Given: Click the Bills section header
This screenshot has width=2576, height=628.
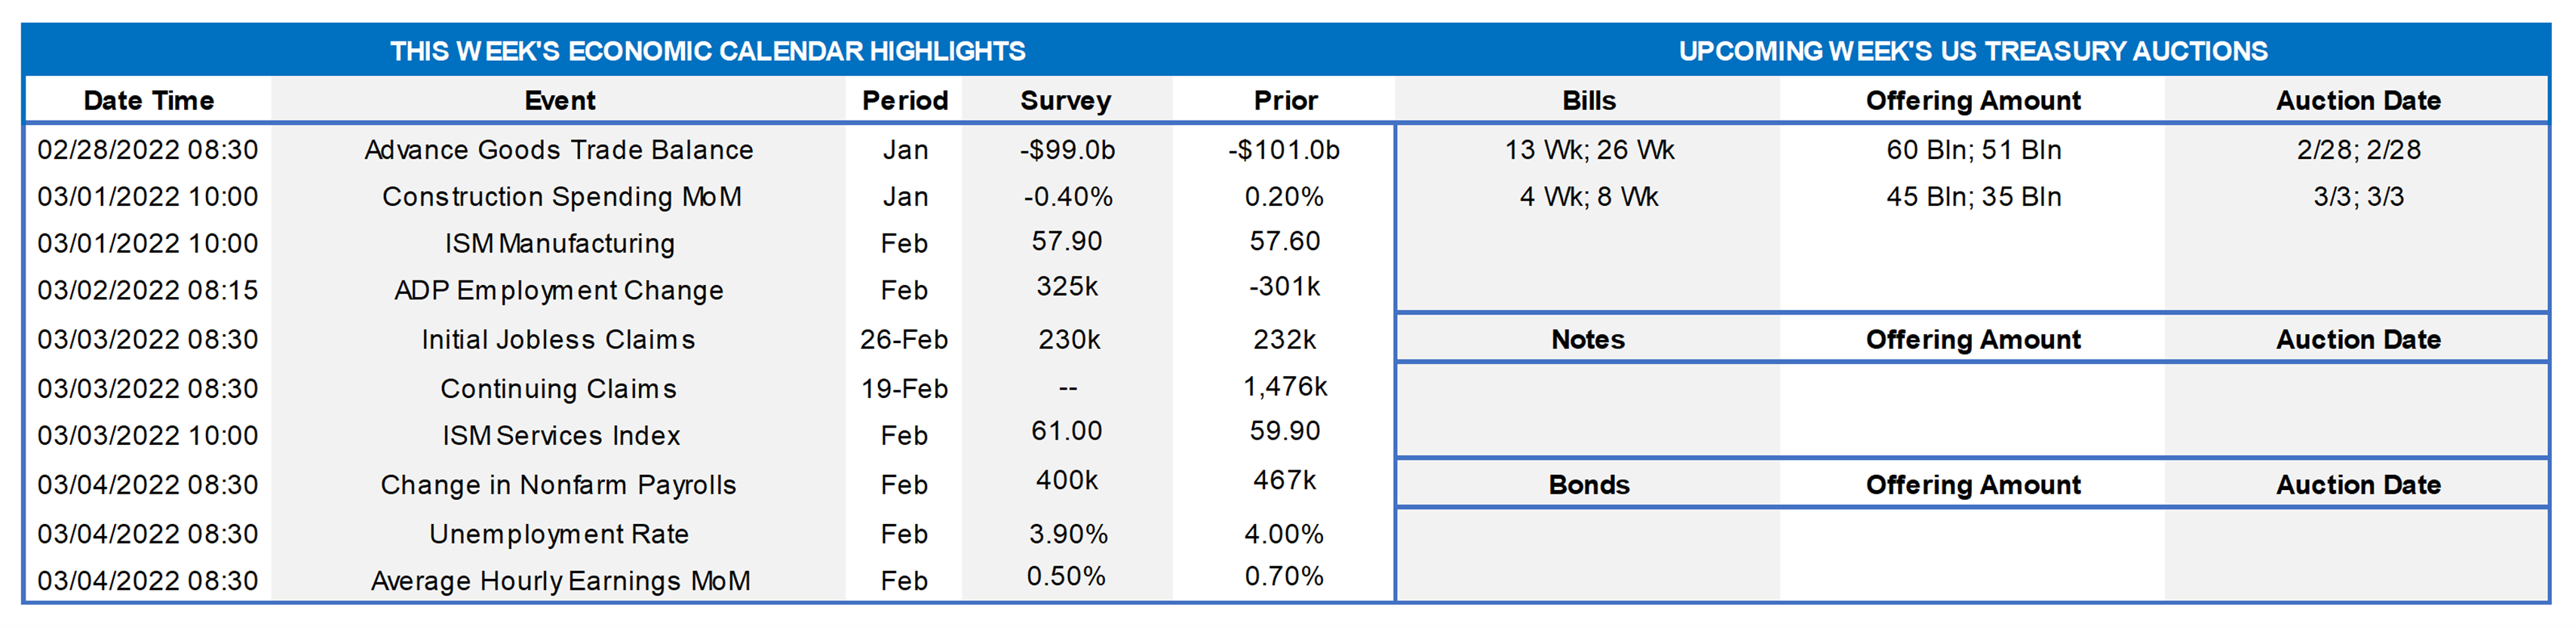Looking at the screenshot, I should click(x=1588, y=101).
